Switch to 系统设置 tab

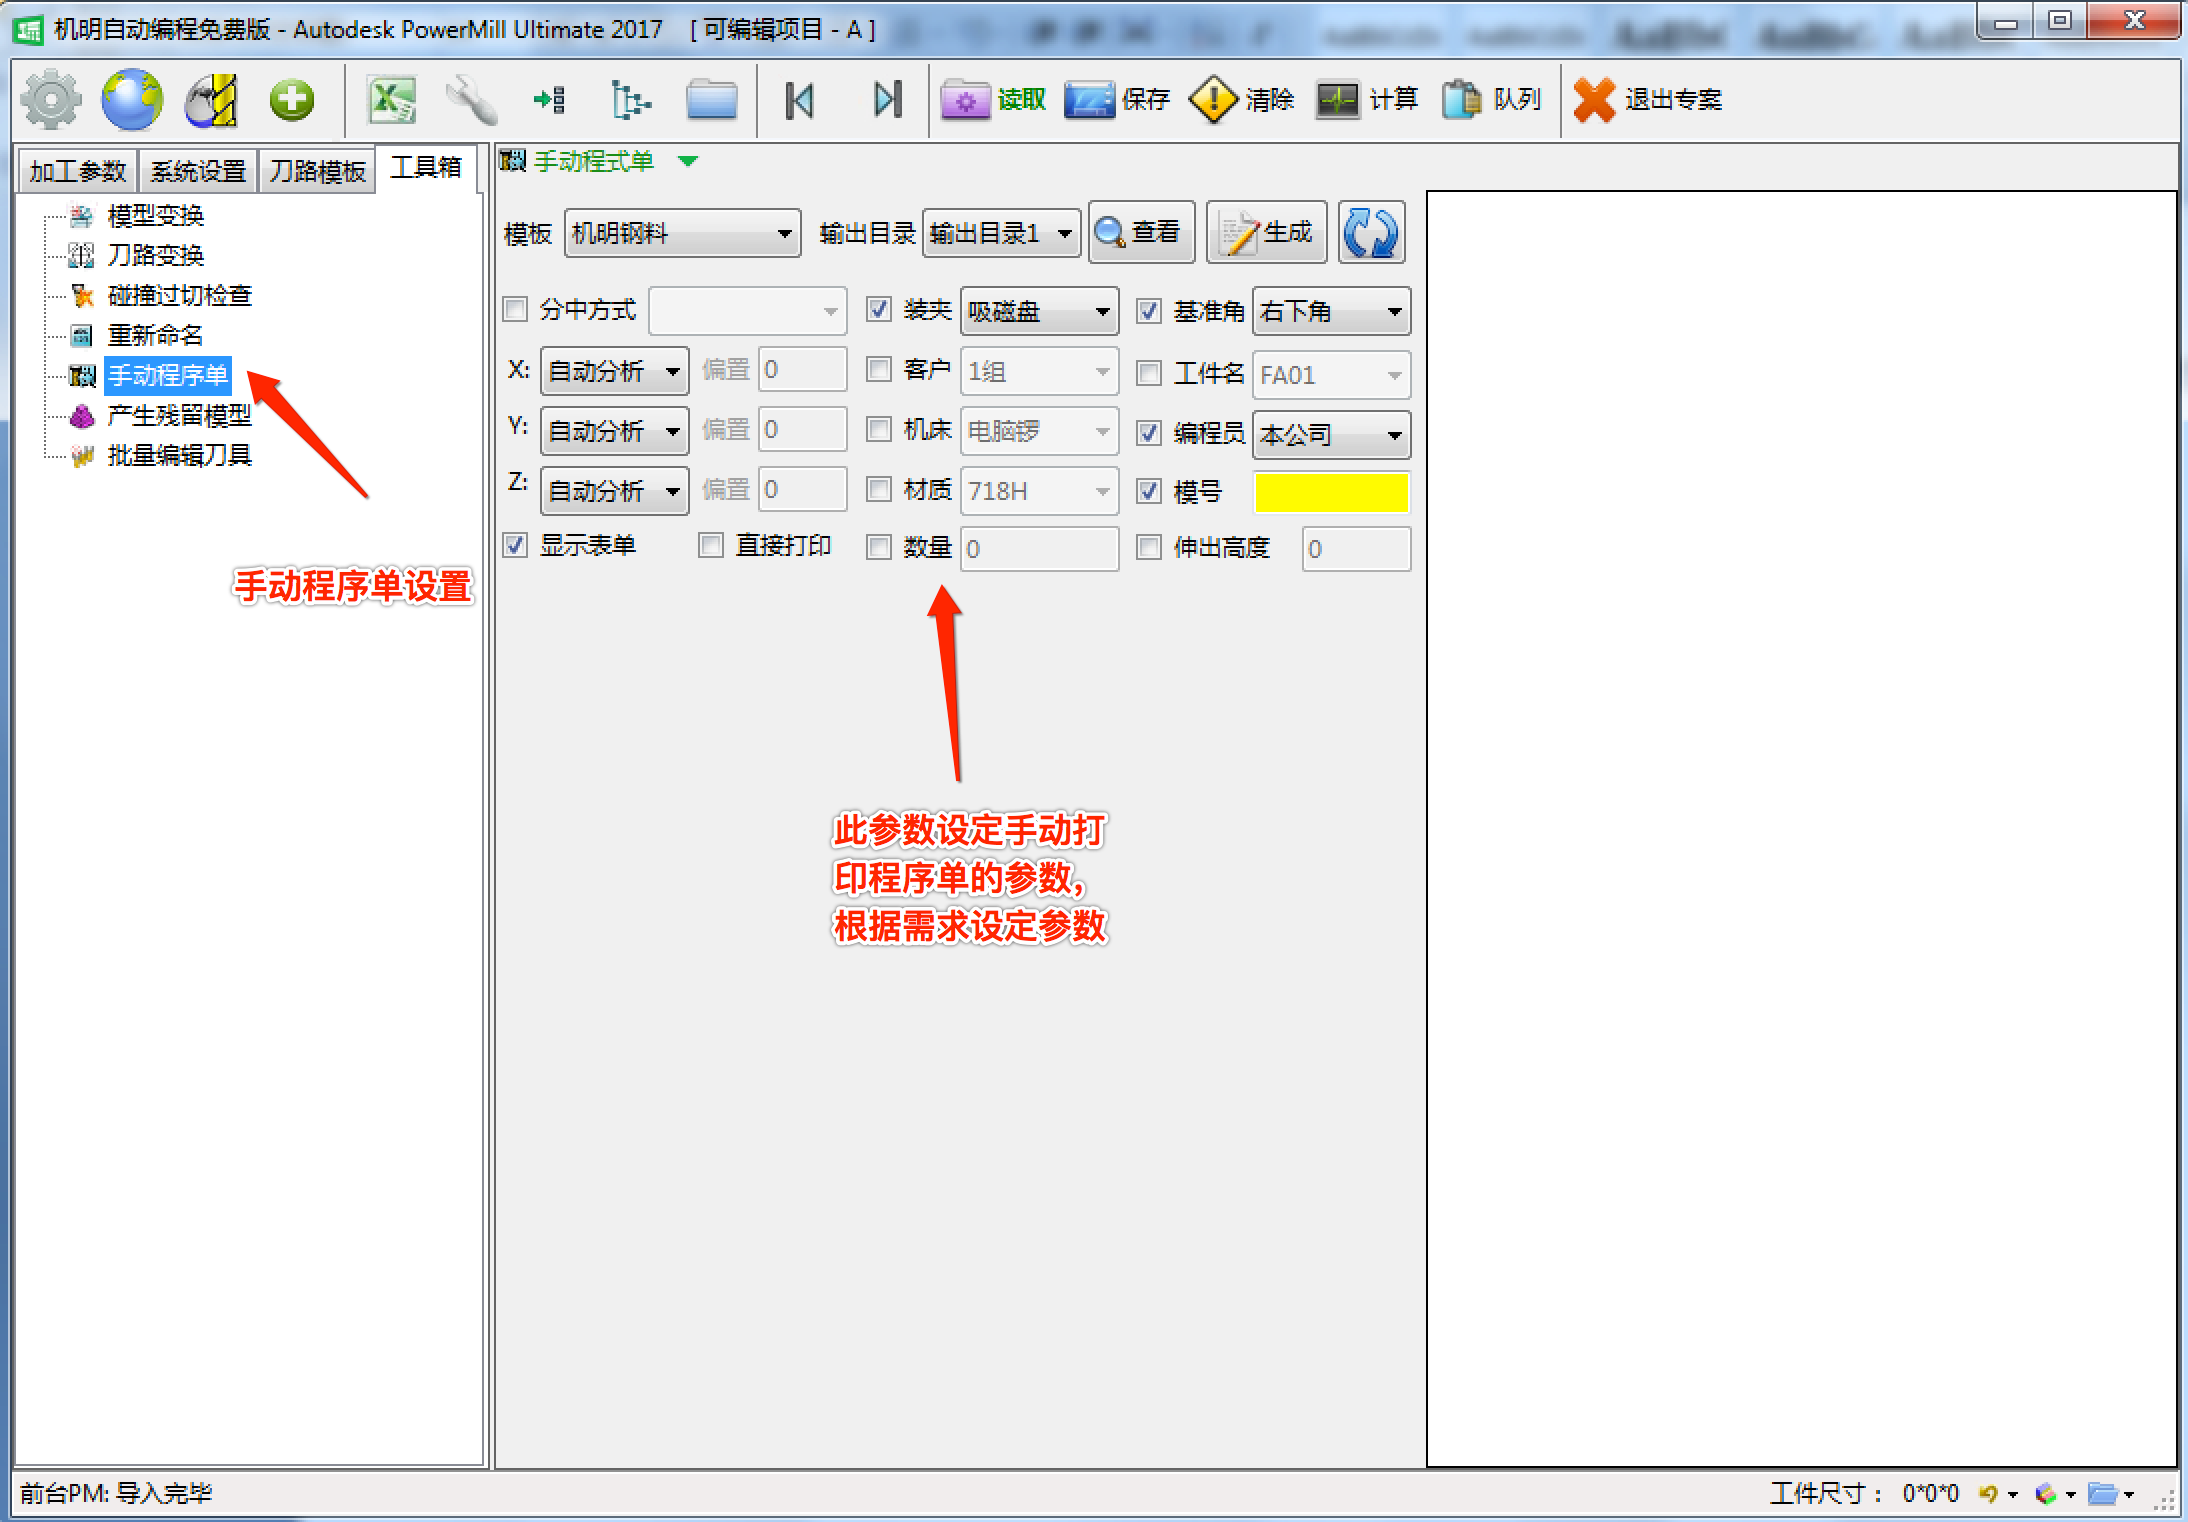click(198, 171)
